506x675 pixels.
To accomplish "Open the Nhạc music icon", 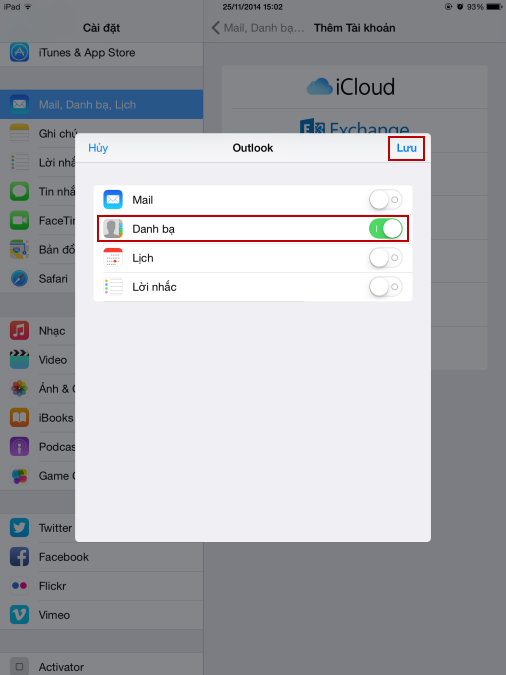I will tap(19, 331).
